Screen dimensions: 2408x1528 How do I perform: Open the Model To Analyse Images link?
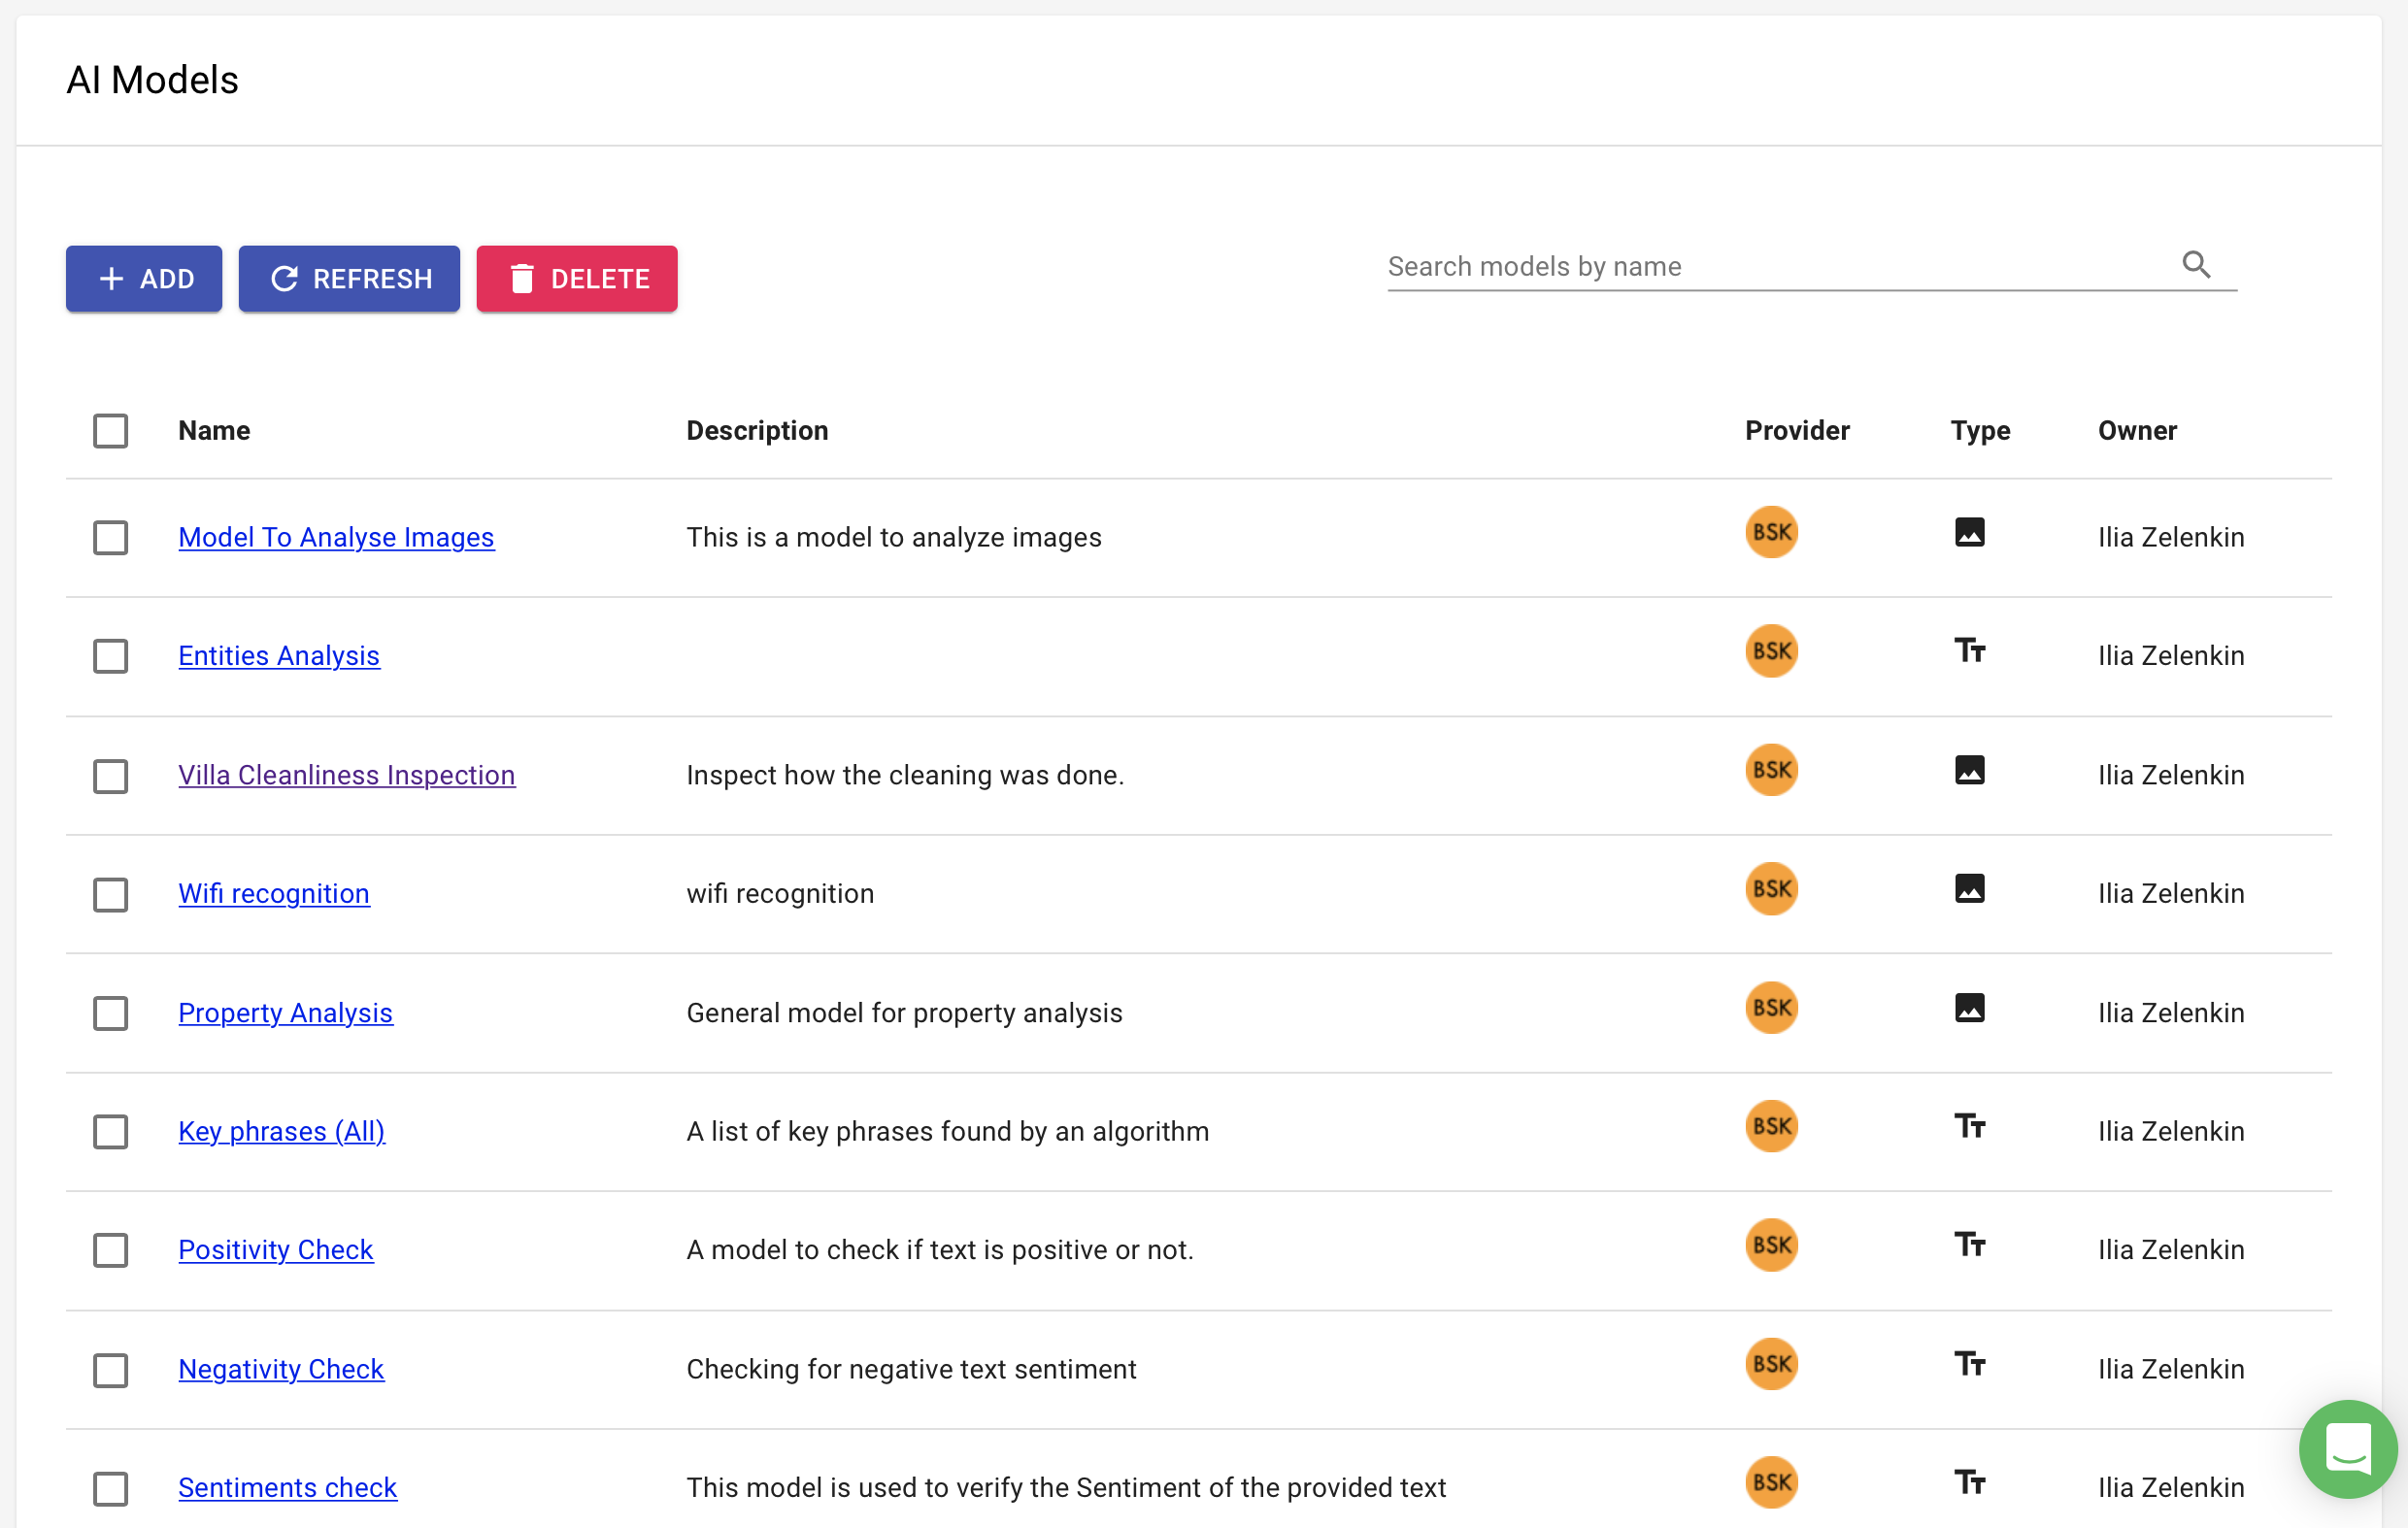[x=336, y=537]
